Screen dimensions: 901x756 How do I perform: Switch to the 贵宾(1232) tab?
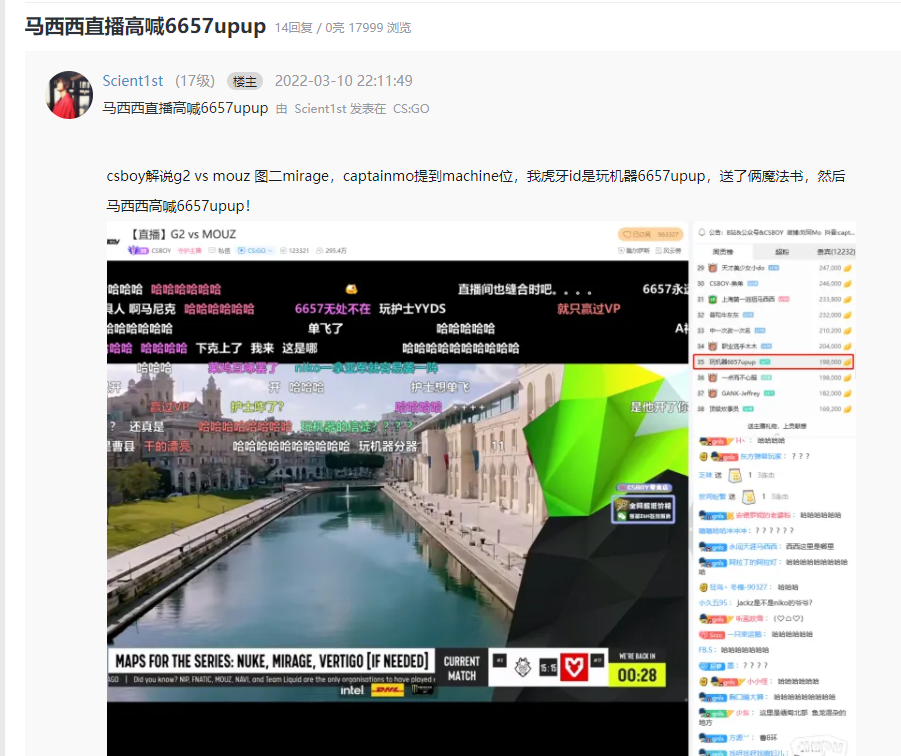(835, 251)
